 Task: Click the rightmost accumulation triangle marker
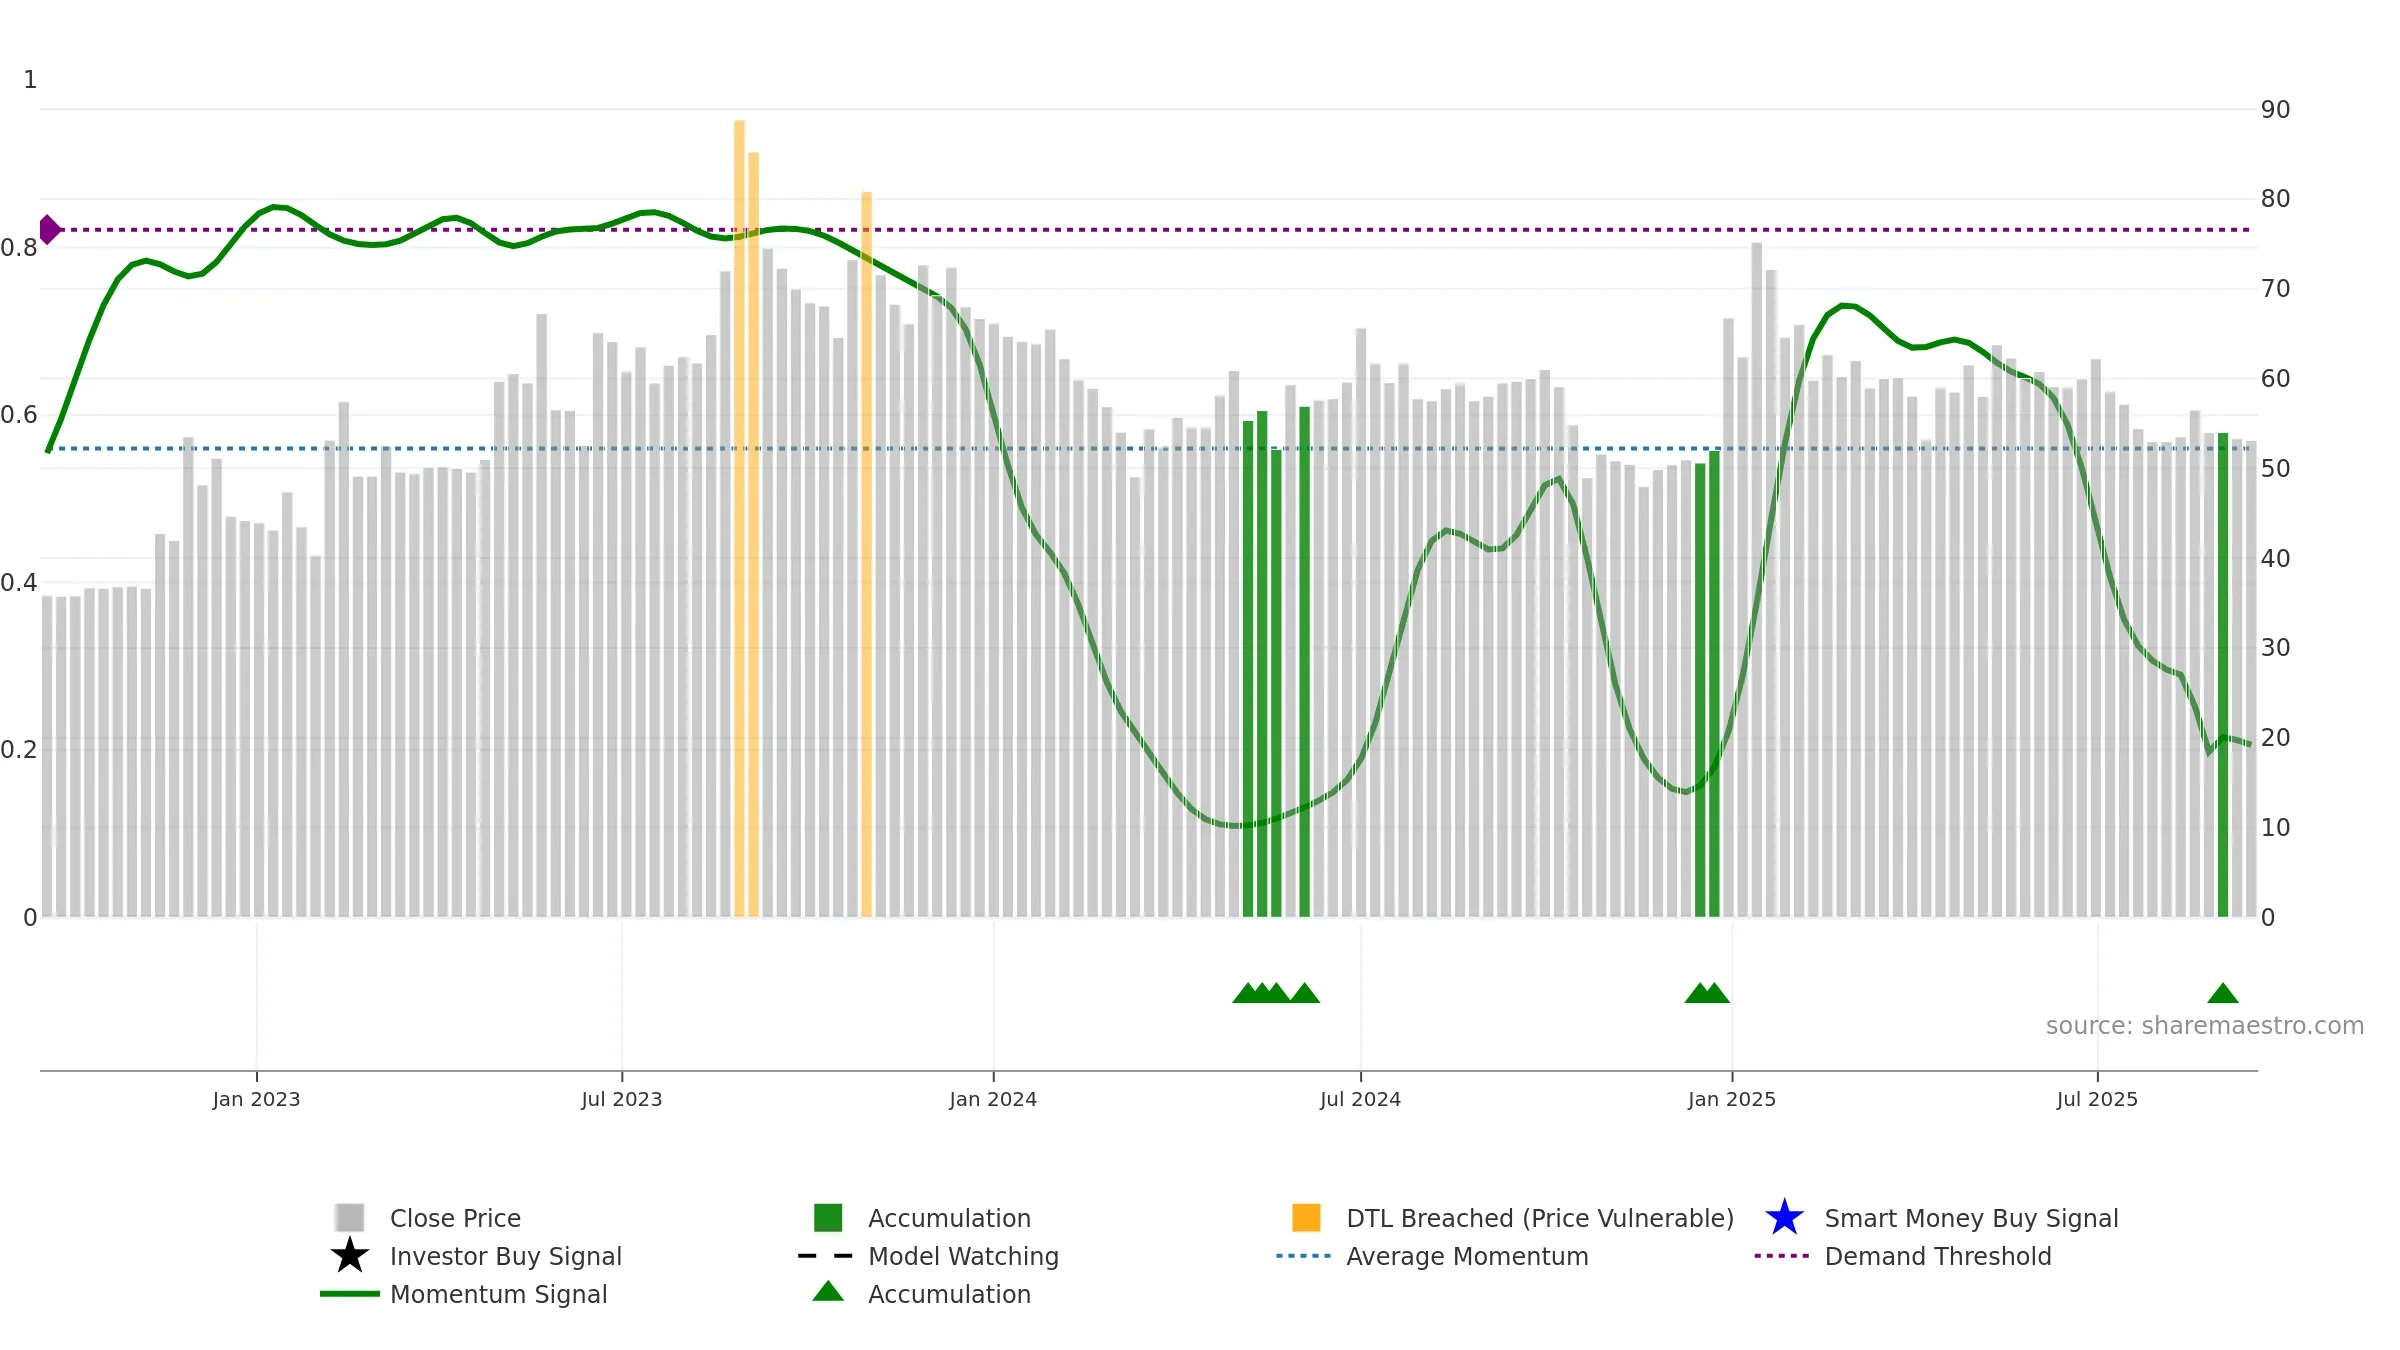coord(2223,993)
